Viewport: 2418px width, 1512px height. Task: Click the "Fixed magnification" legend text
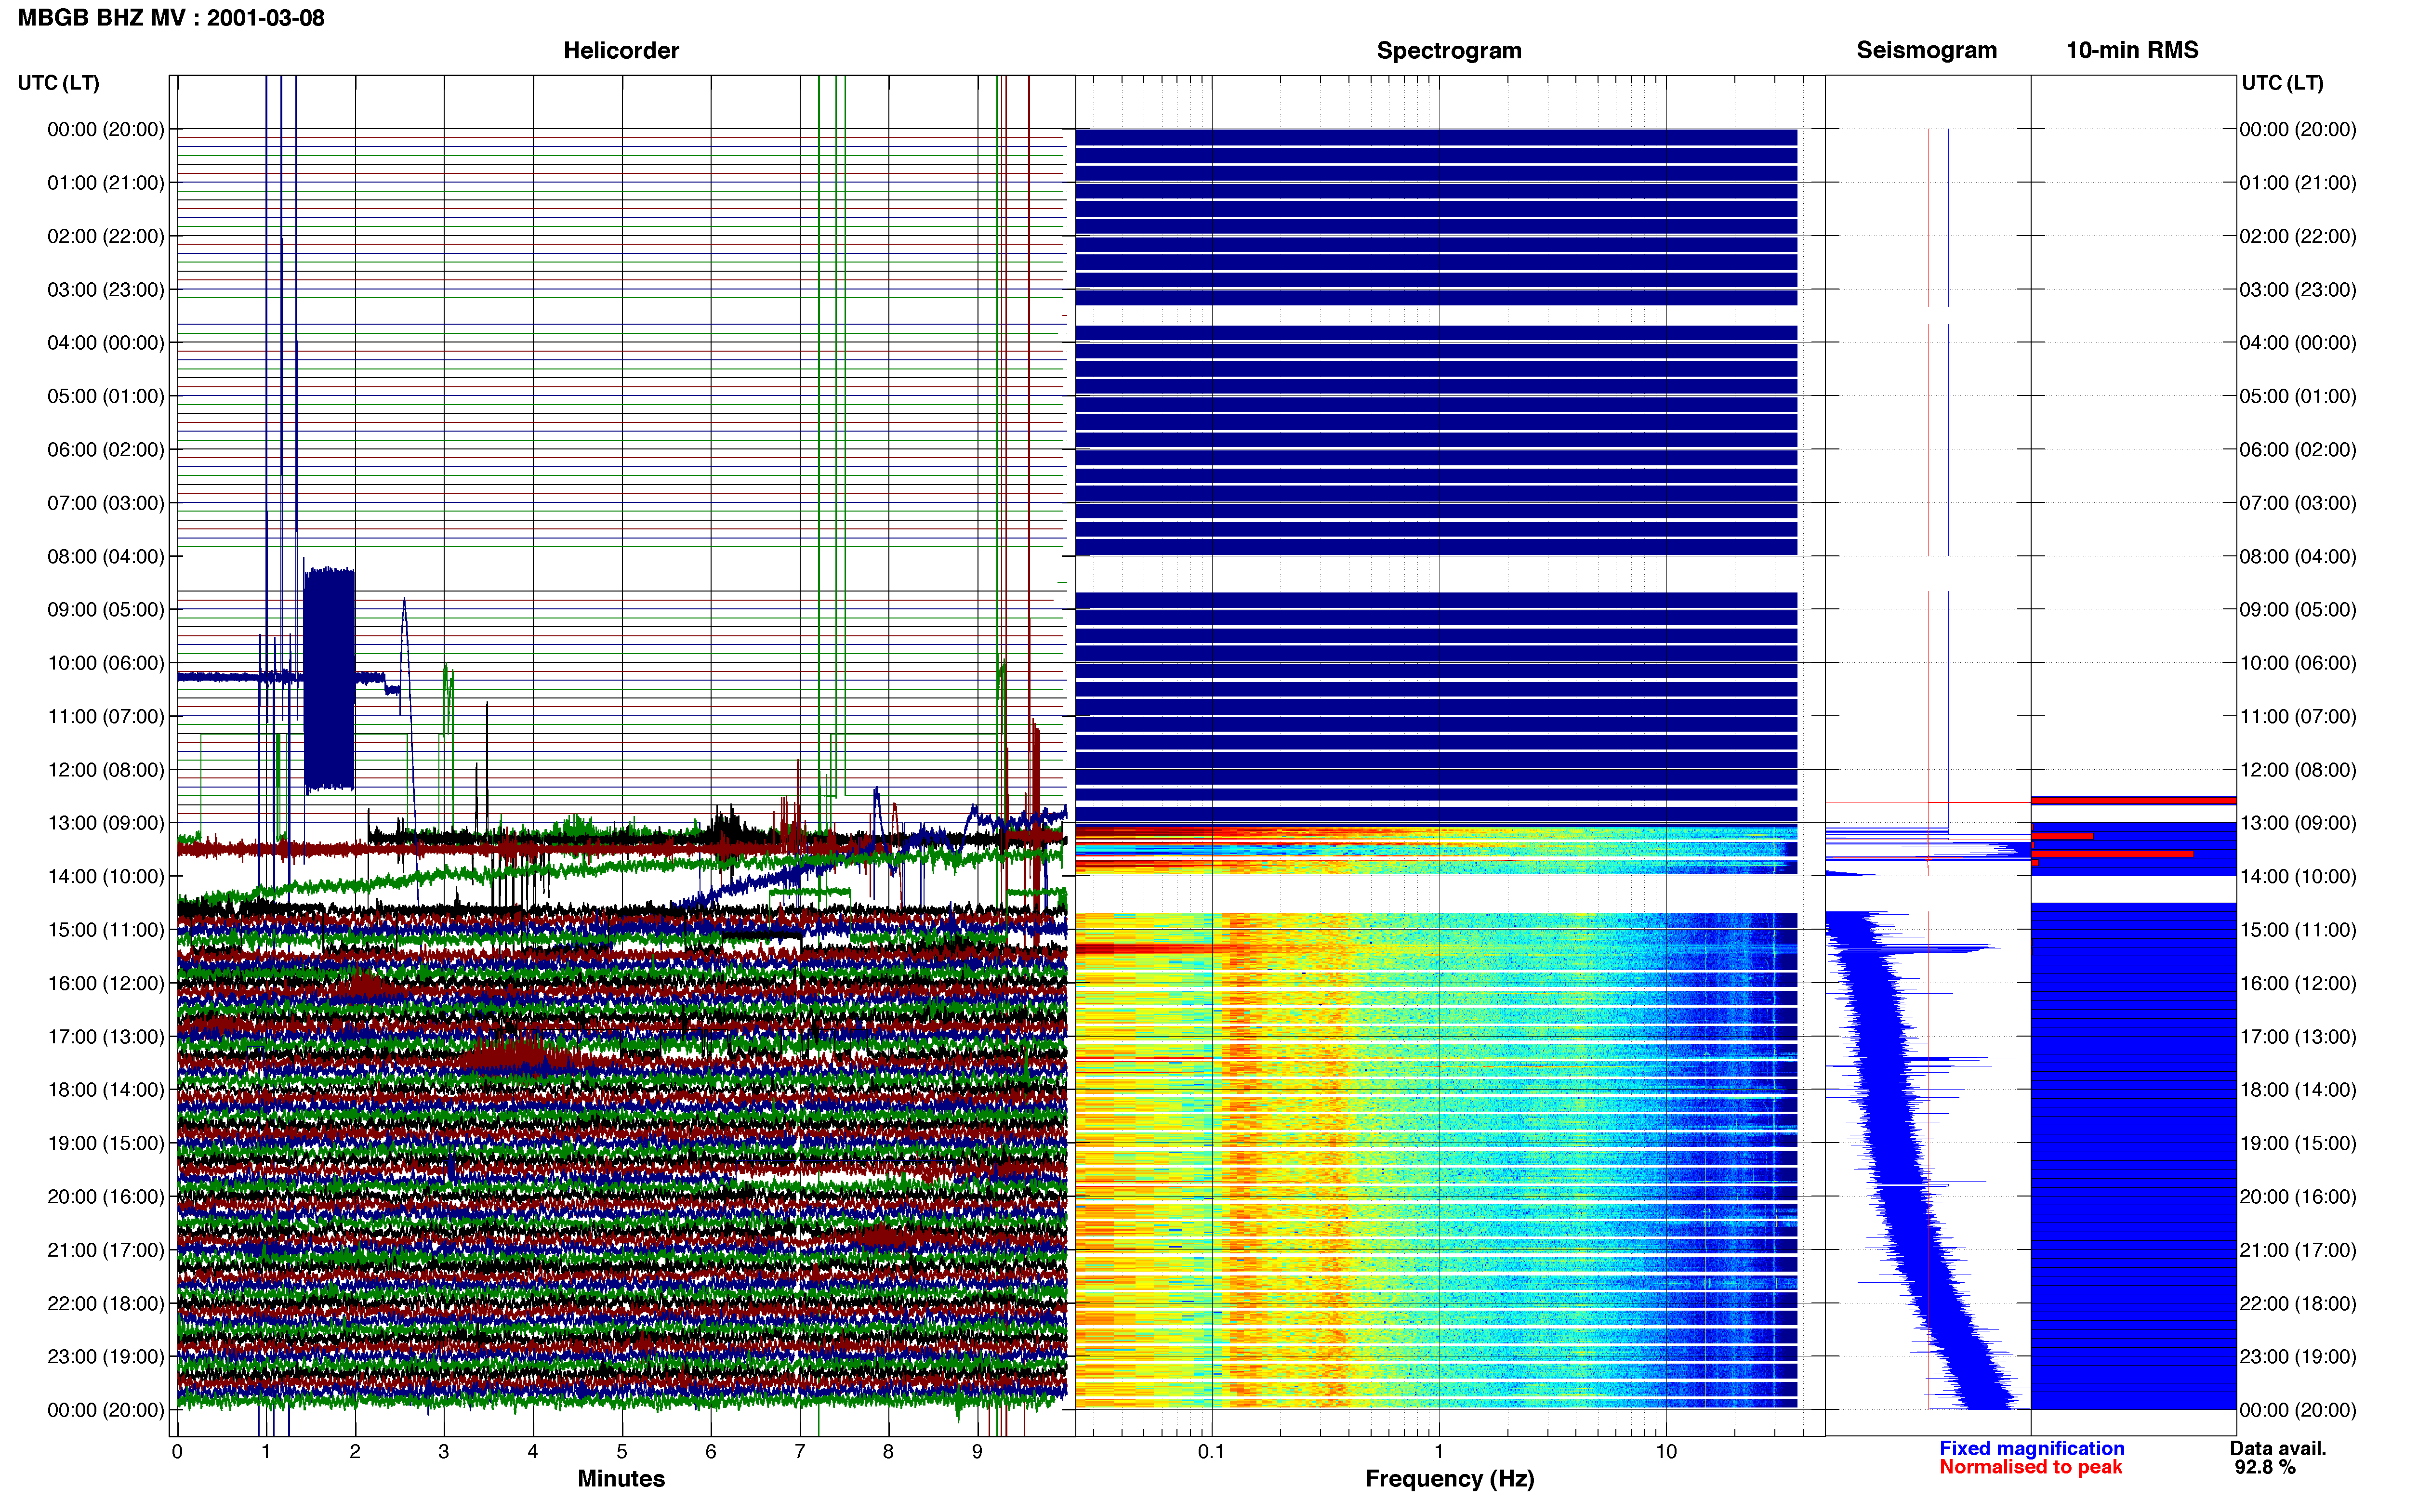2031,1448
